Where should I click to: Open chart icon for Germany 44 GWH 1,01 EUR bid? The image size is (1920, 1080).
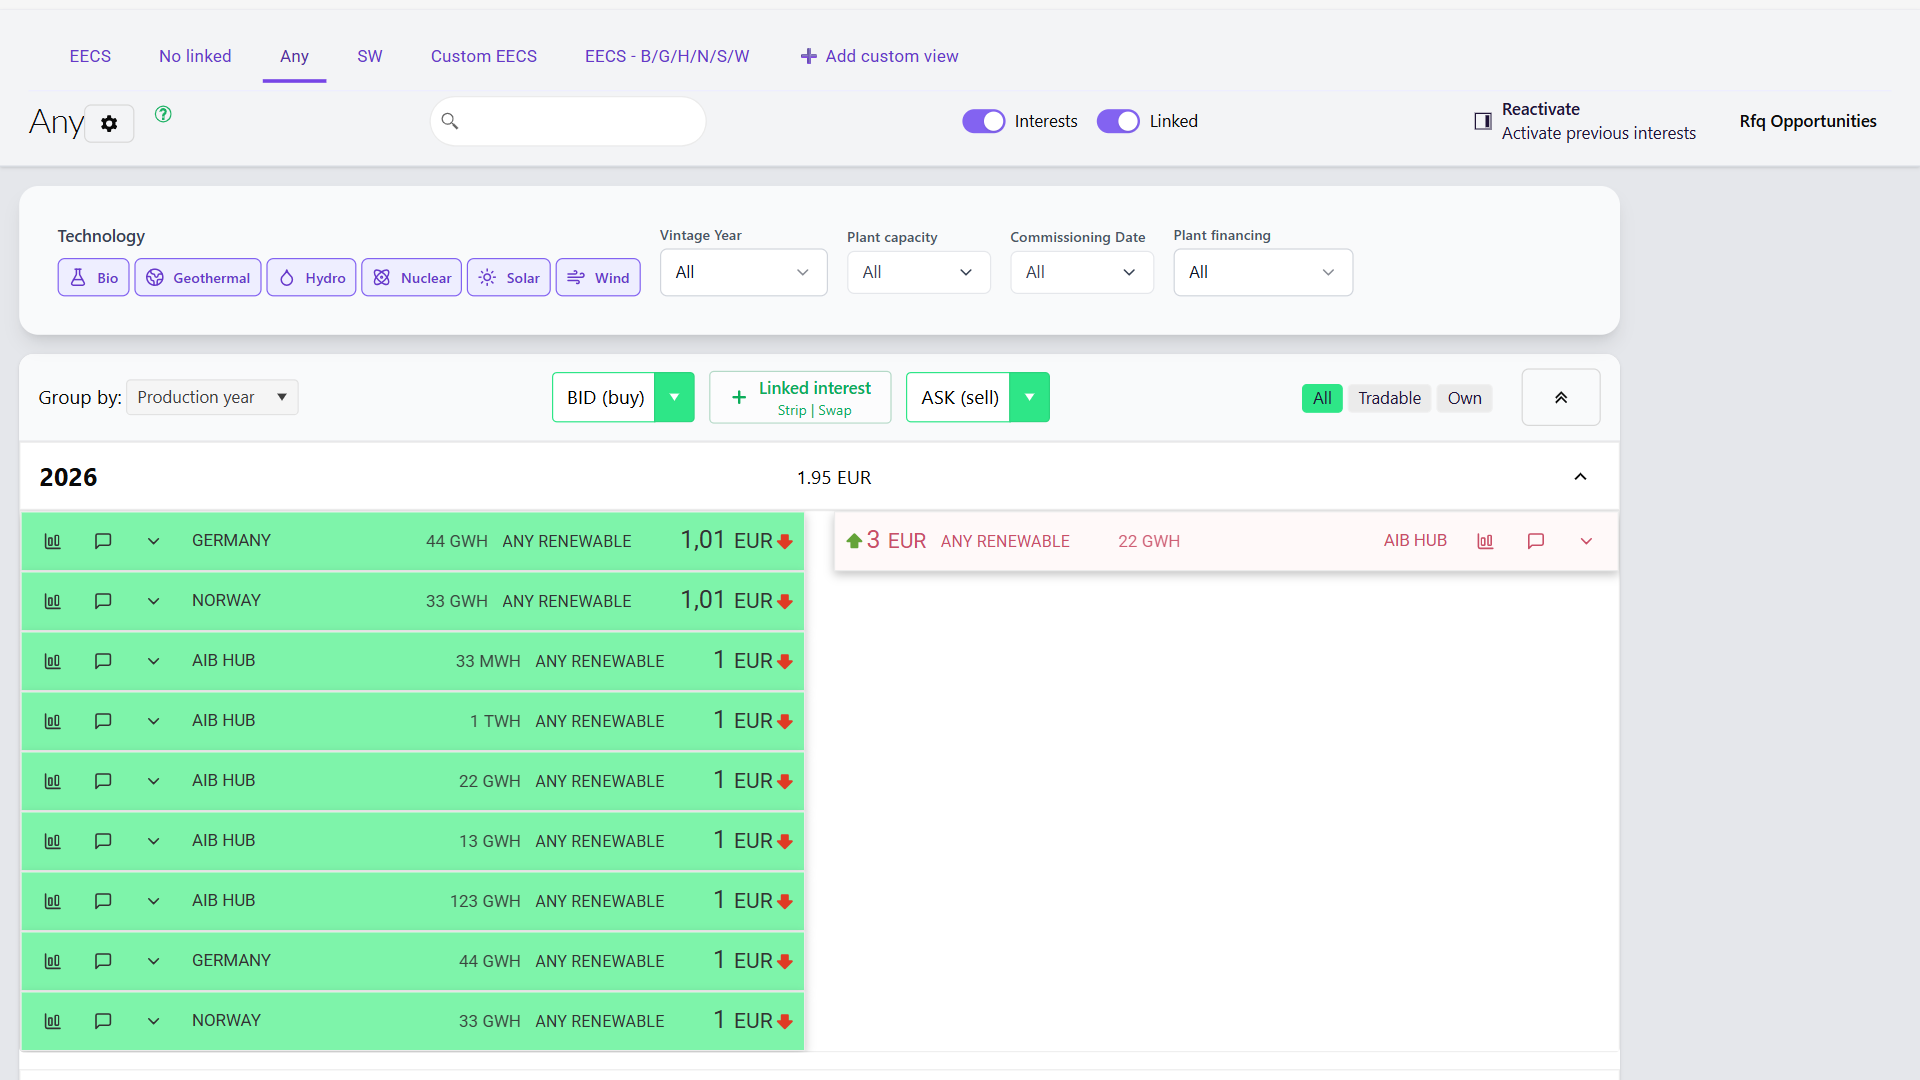tap(52, 541)
